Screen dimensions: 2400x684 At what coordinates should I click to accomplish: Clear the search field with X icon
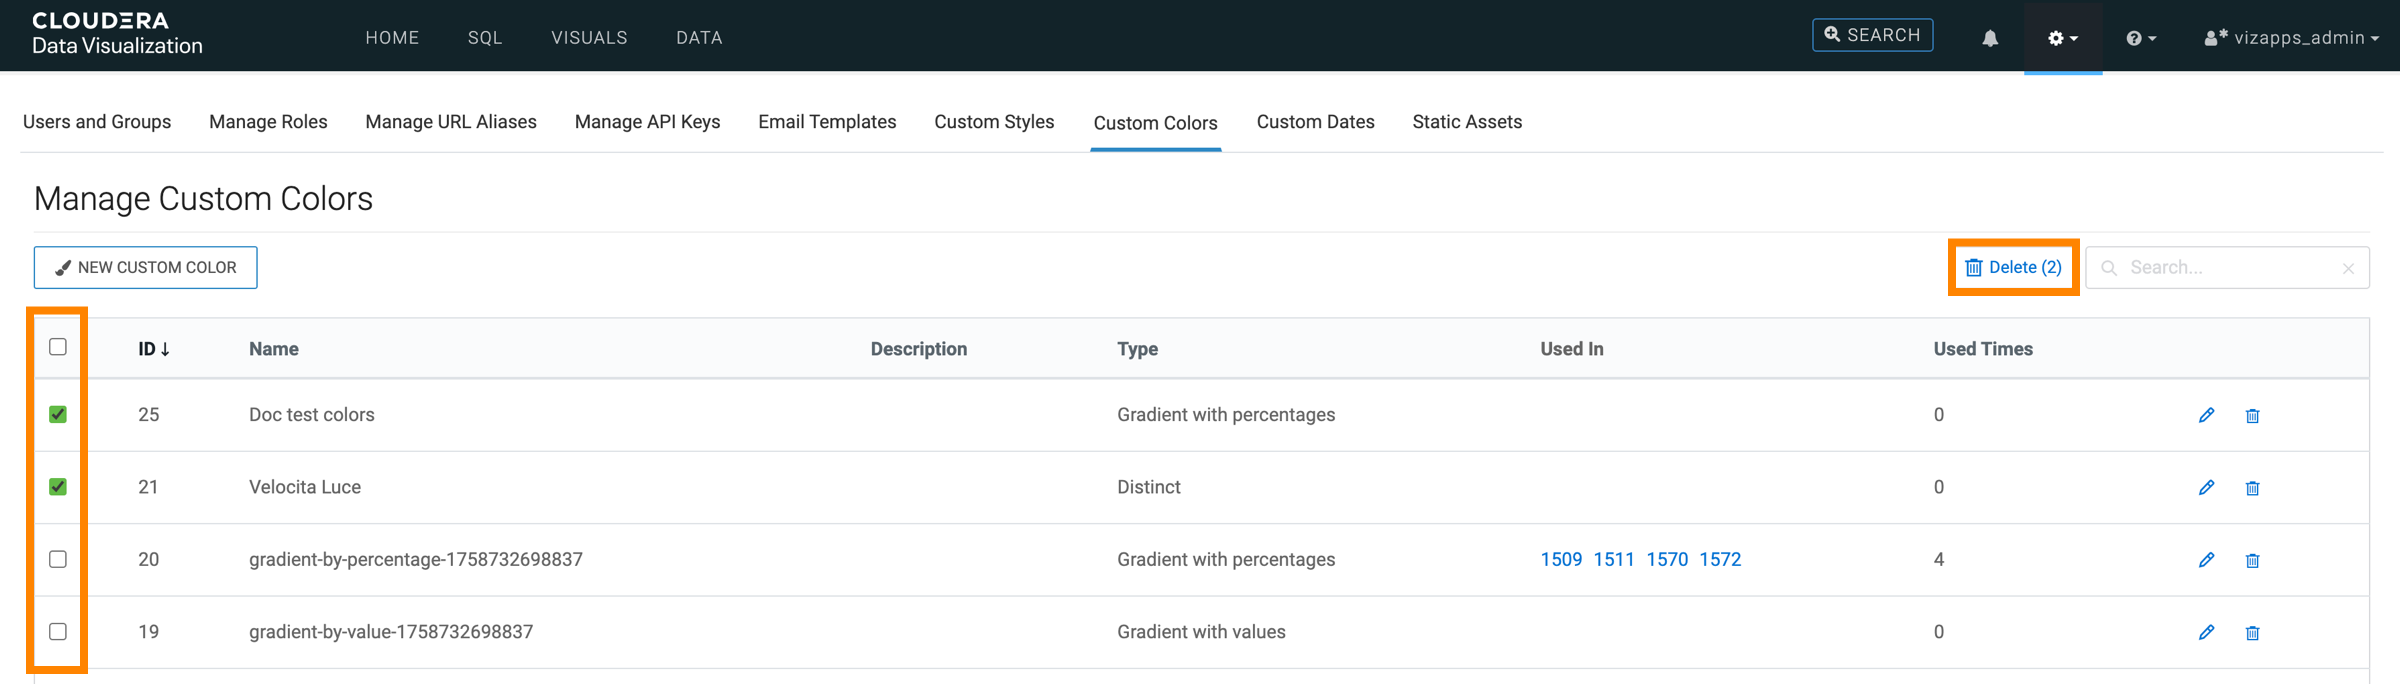tap(2348, 268)
